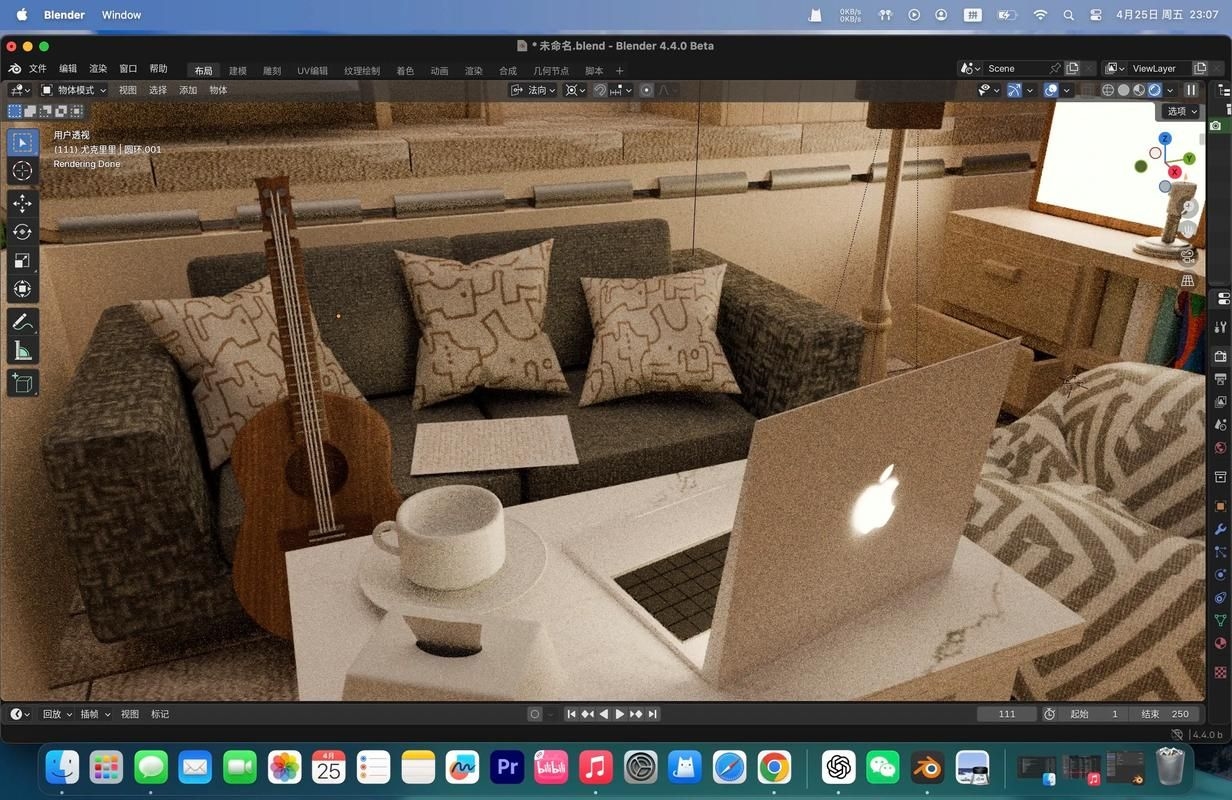Screen dimensions: 1232x800
Task: Click the Transform tool icon
Action: tap(22, 289)
